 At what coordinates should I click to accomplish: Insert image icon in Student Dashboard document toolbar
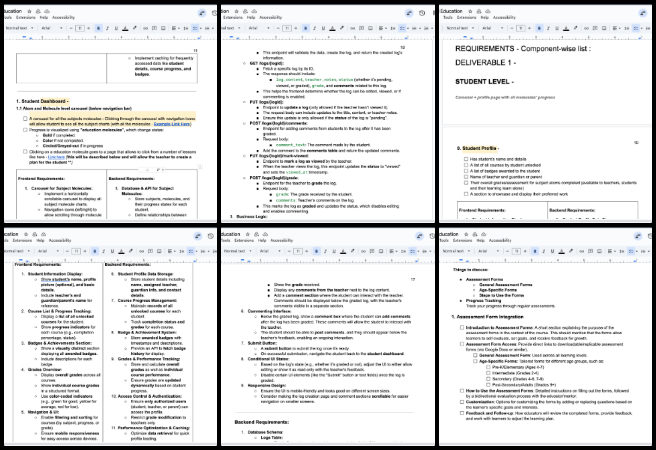point(163,28)
